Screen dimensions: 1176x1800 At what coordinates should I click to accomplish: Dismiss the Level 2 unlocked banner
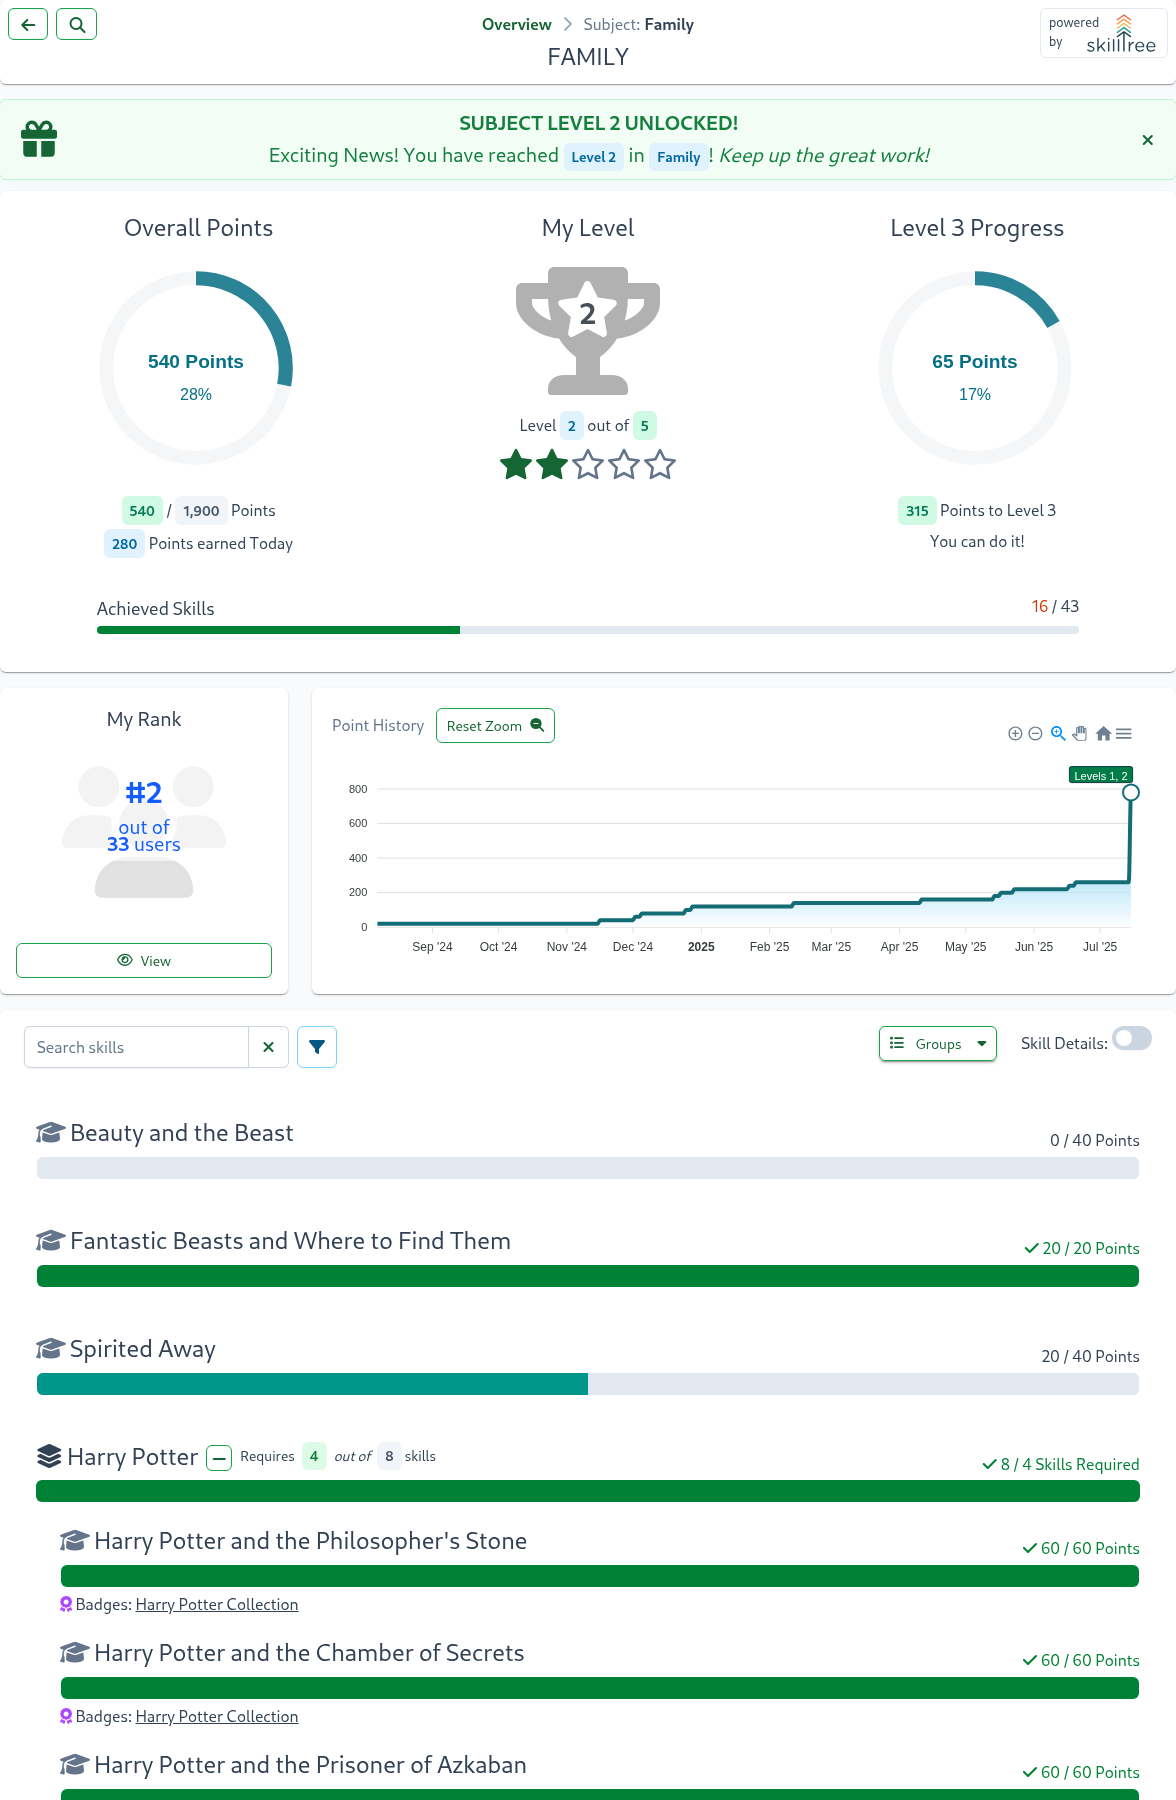[1148, 140]
